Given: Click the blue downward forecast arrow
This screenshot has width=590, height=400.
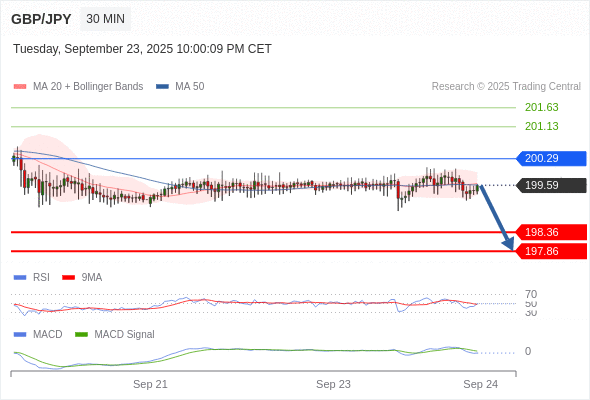Looking at the screenshot, I should [x=496, y=217].
